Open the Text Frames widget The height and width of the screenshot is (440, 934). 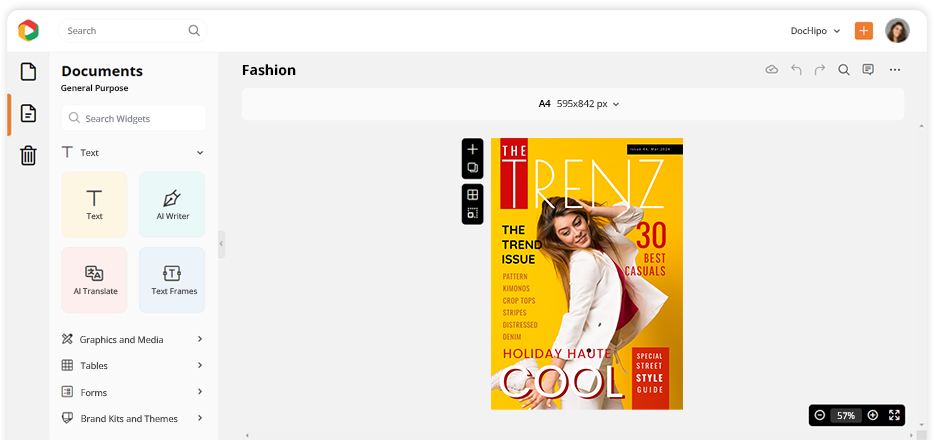point(172,280)
